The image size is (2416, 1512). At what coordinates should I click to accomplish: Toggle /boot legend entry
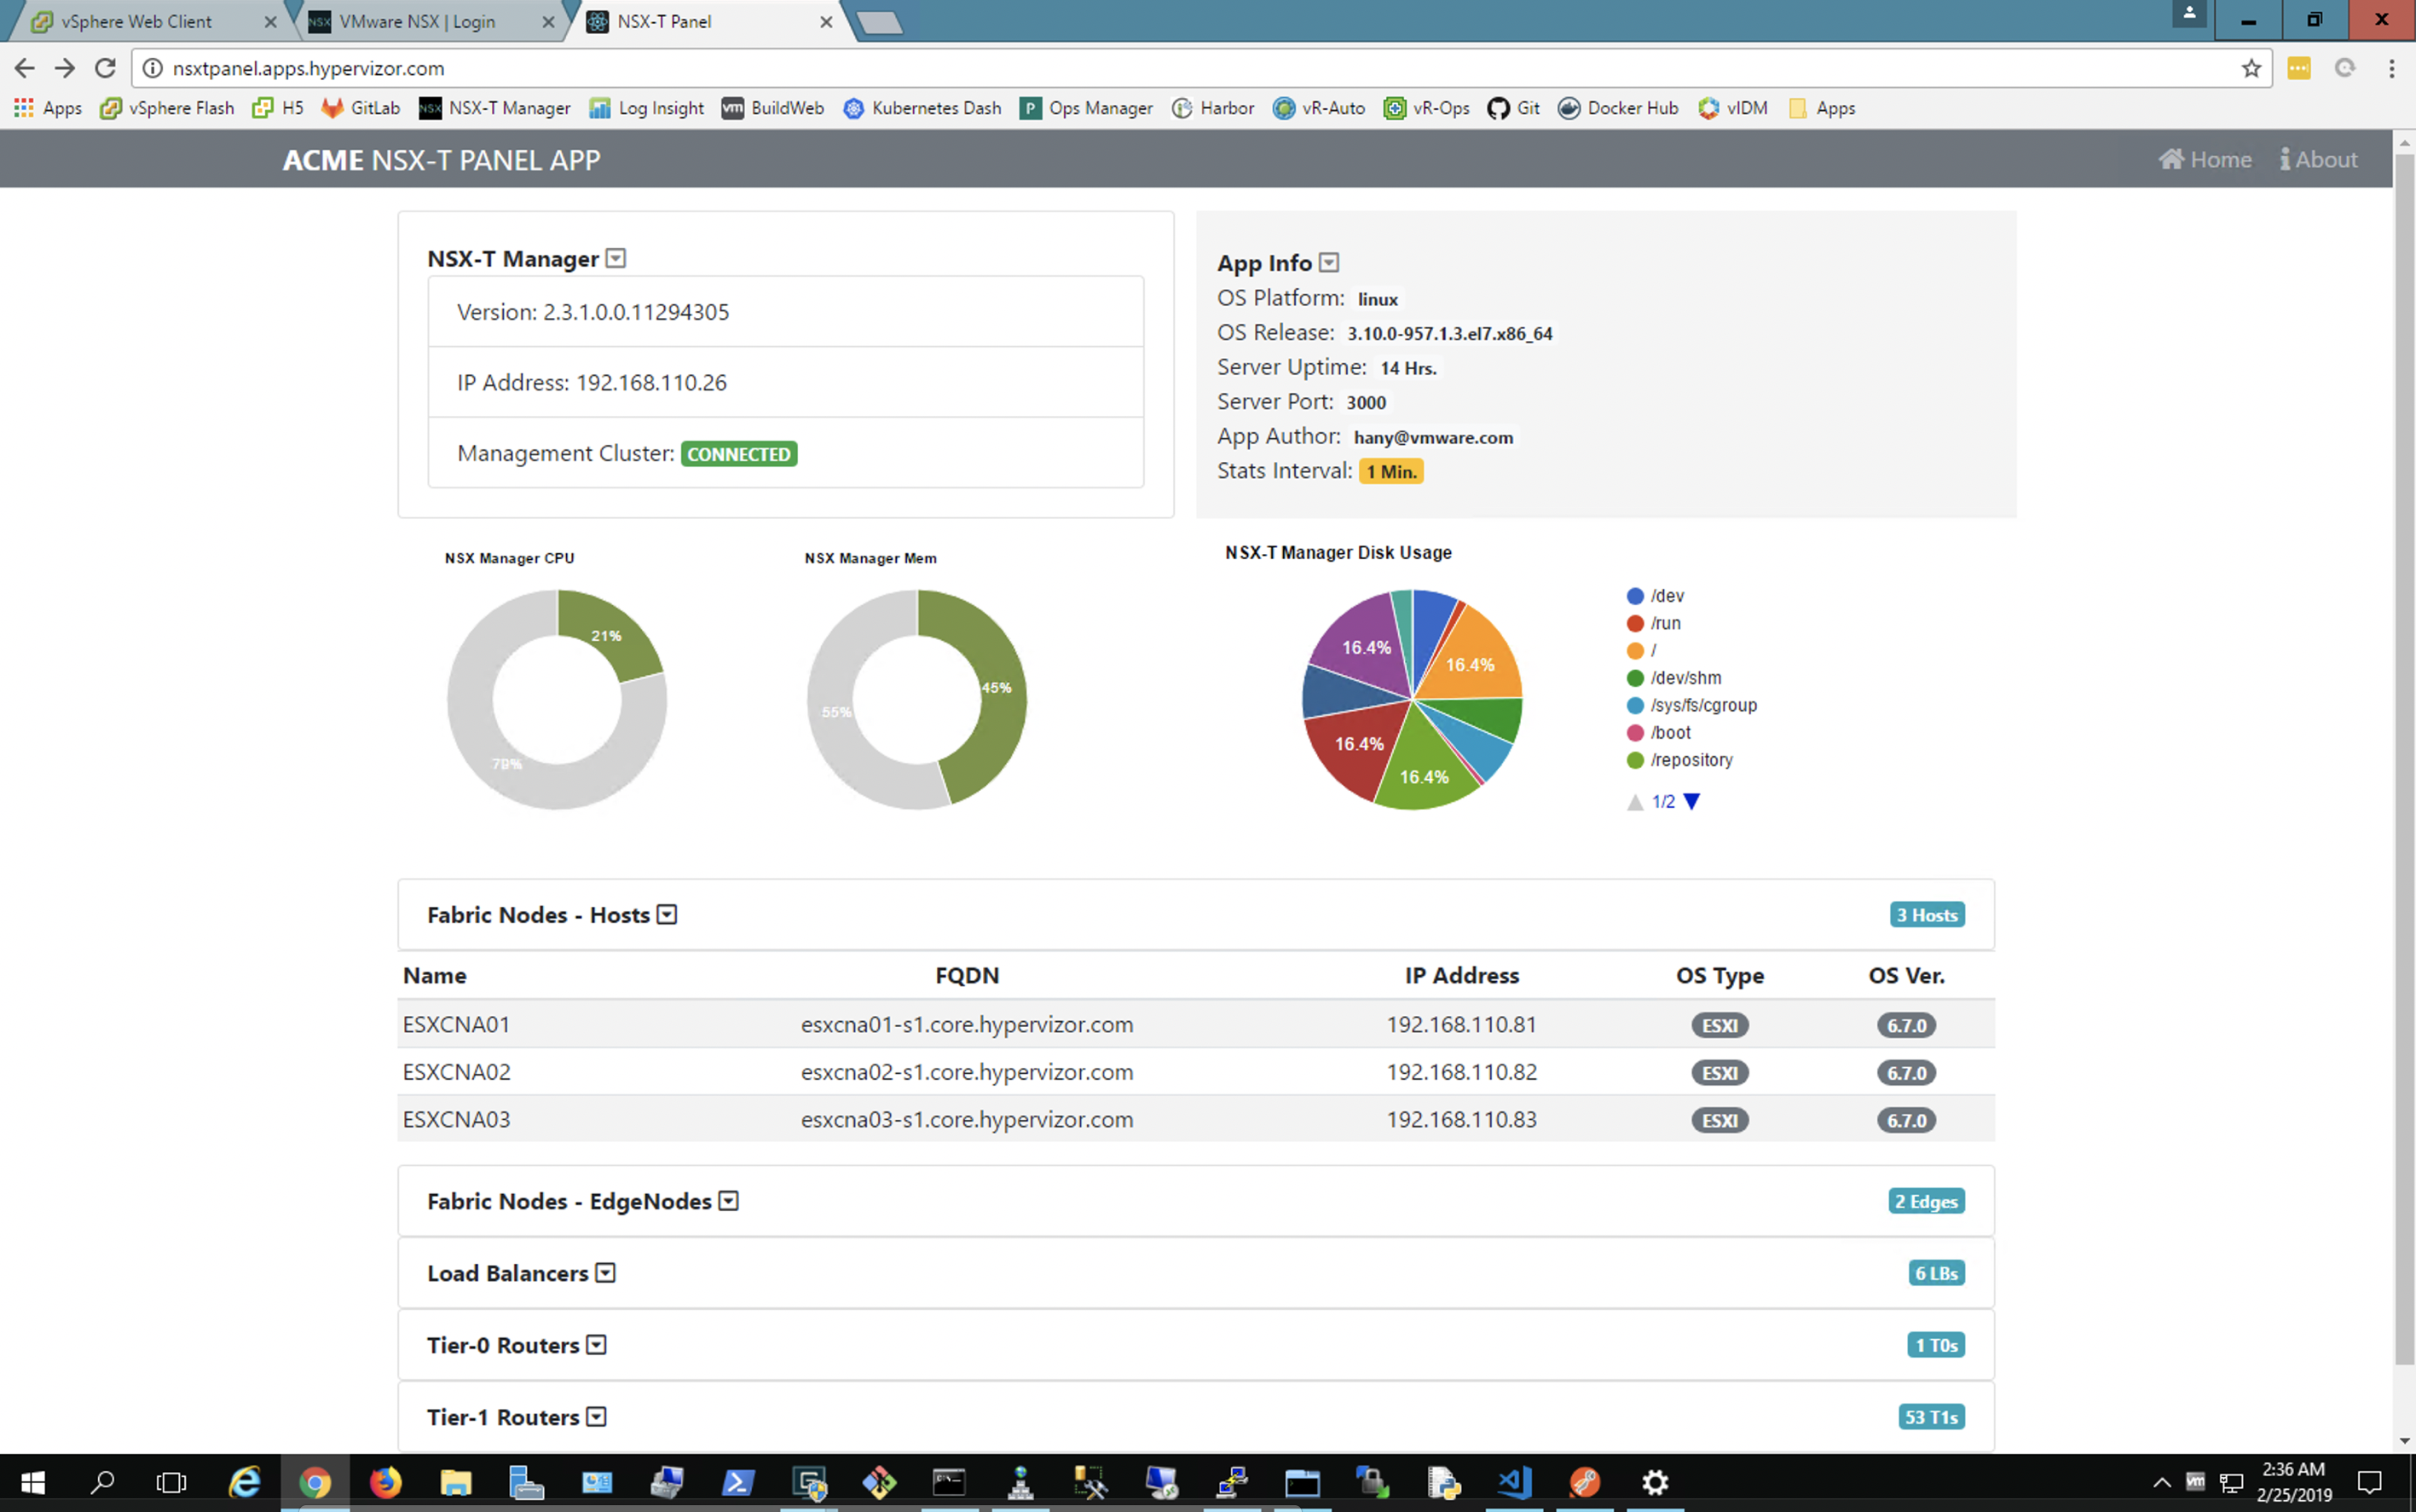[1659, 733]
